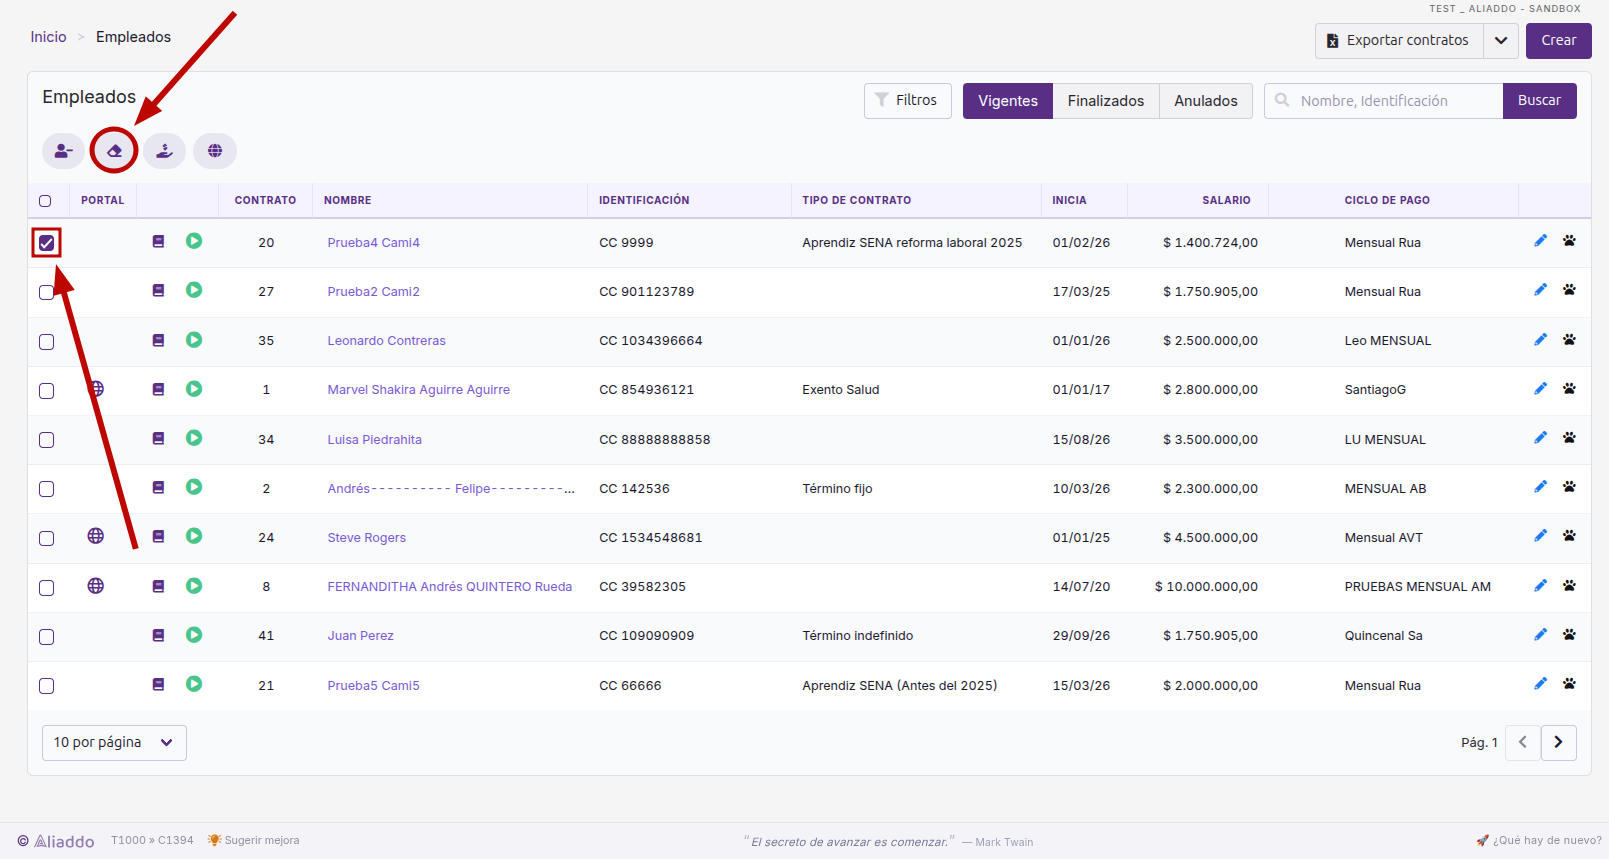This screenshot has height=859, width=1609.
Task: Sort by the SALARIO column header
Action: (1226, 201)
